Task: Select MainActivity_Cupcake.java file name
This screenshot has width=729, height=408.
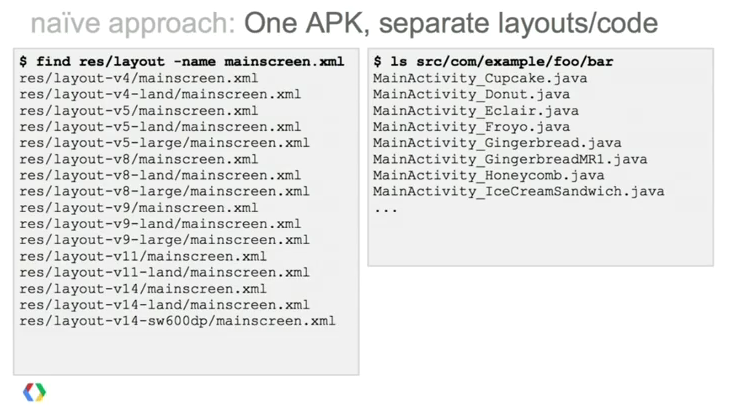Action: pos(480,78)
